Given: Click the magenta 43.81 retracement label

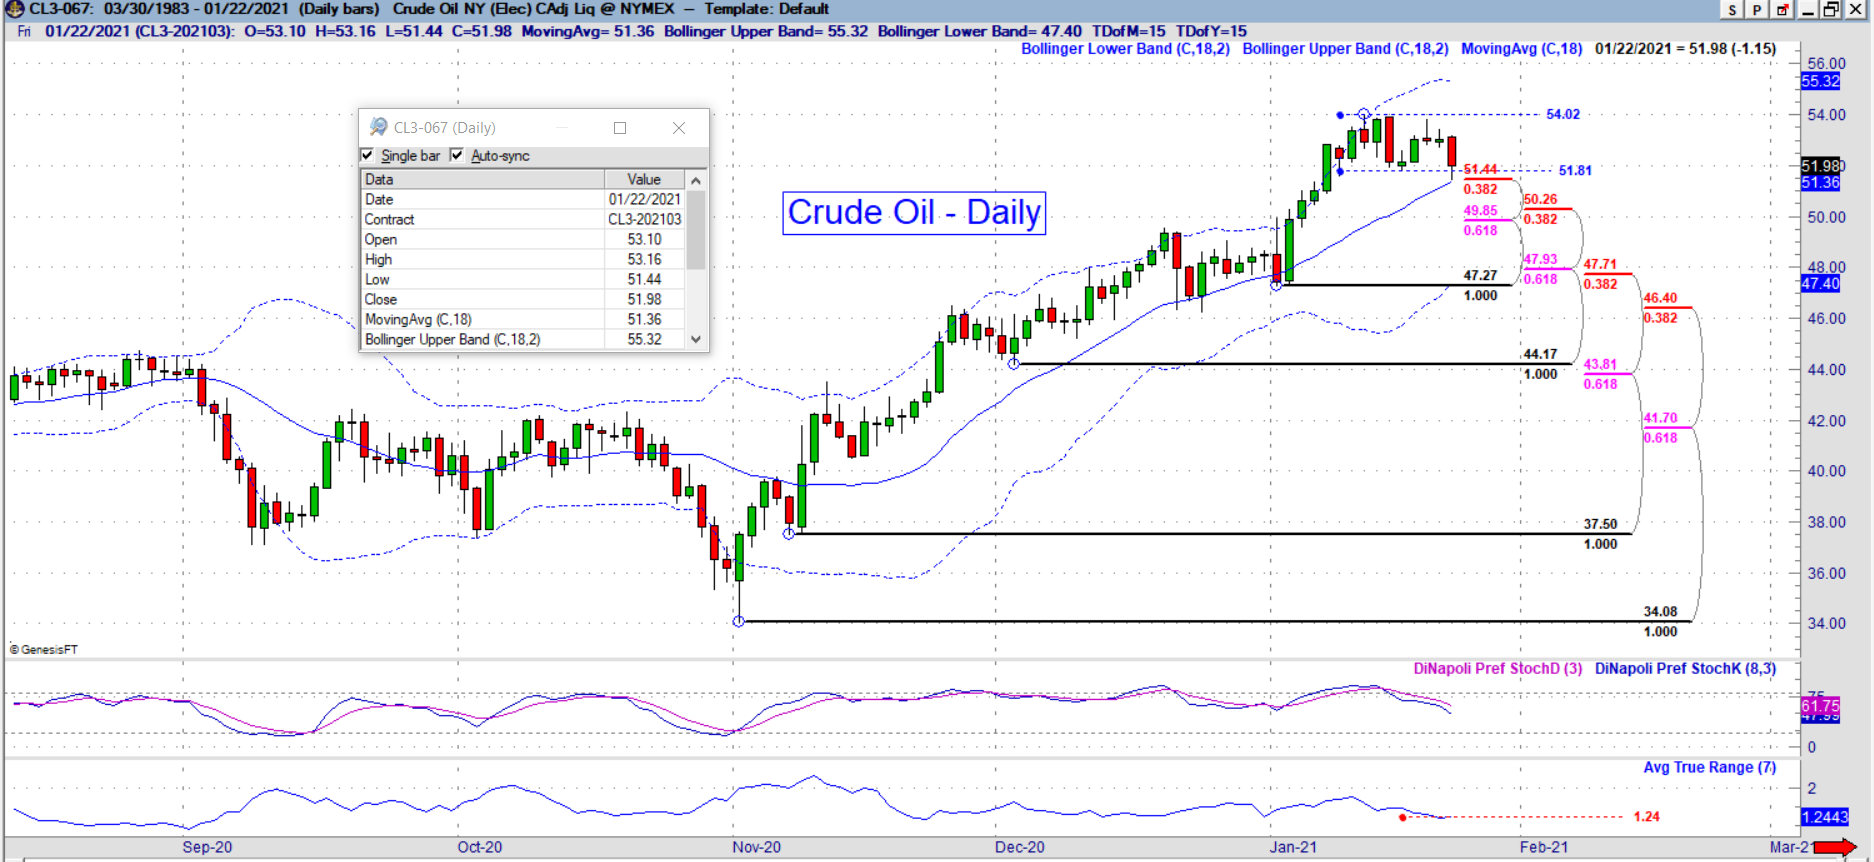Looking at the screenshot, I should (1599, 364).
